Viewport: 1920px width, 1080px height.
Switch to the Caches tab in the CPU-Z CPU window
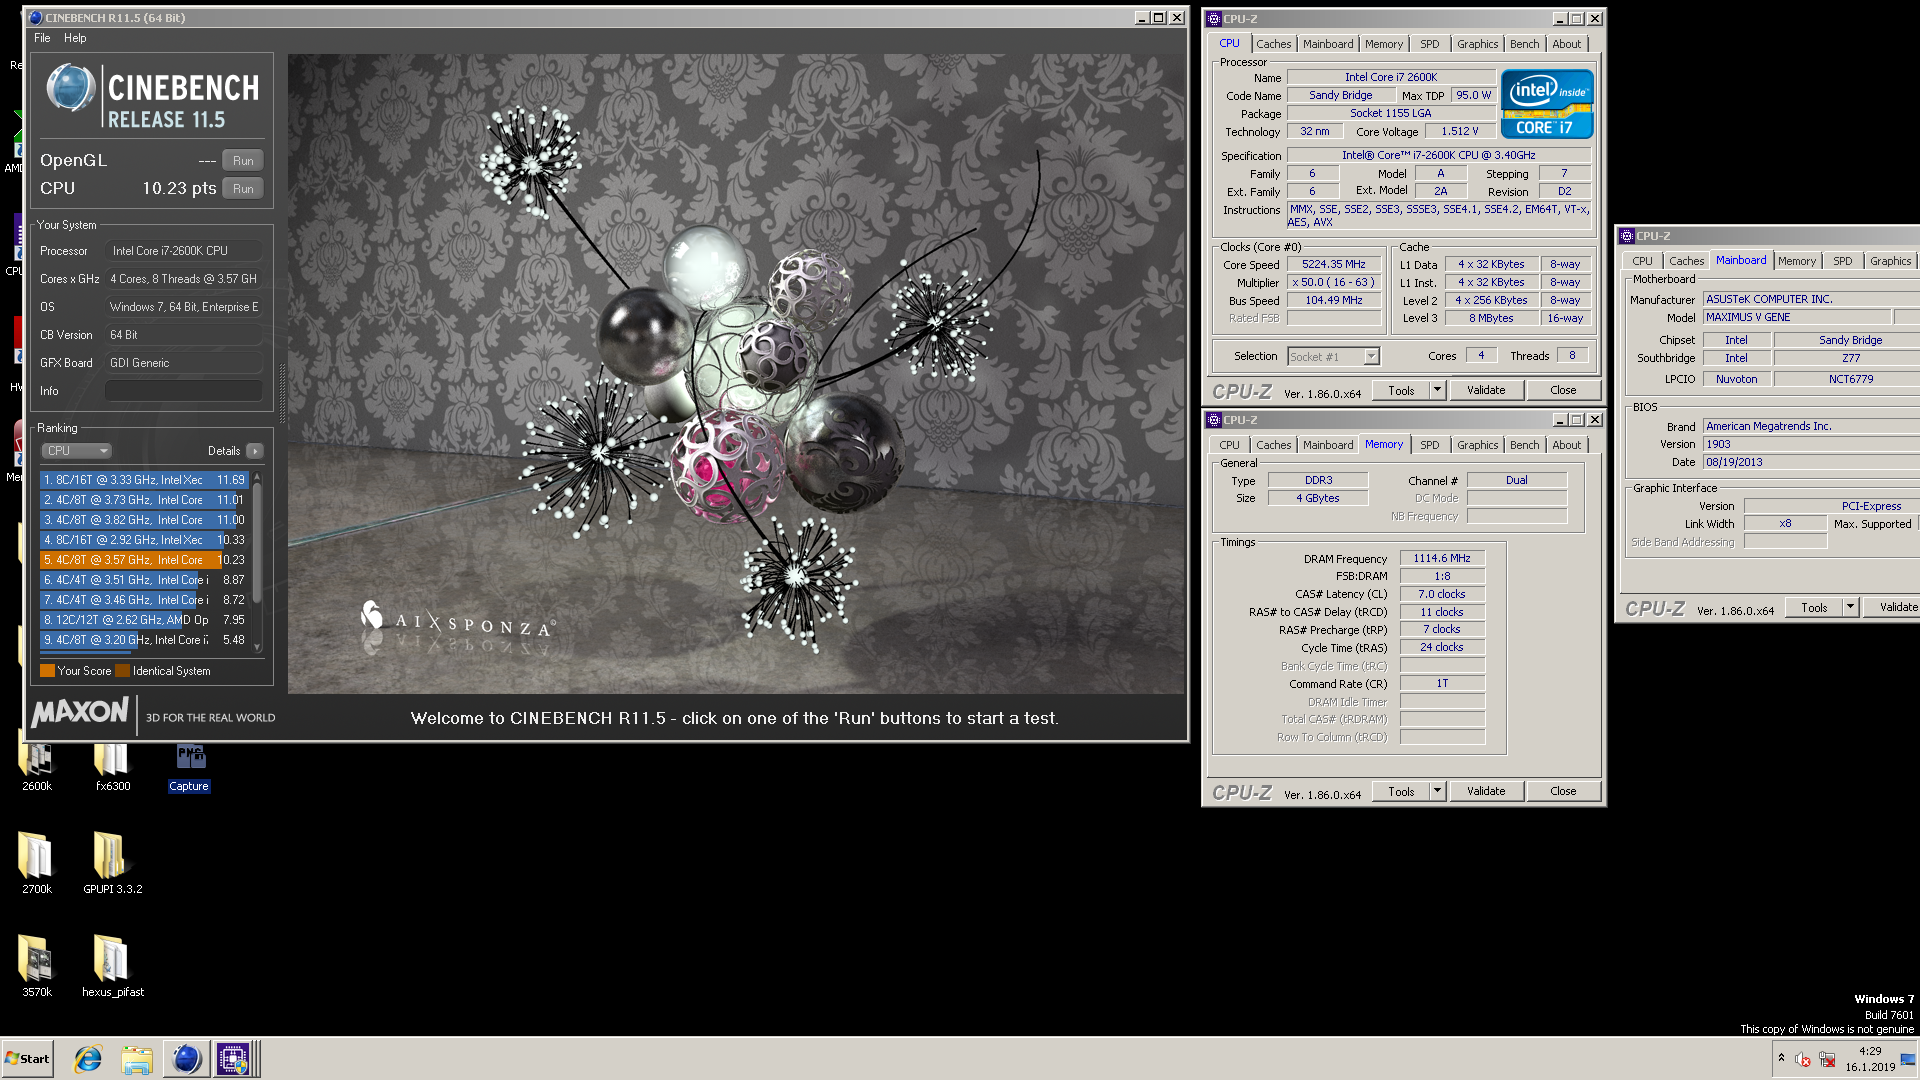point(1274,44)
